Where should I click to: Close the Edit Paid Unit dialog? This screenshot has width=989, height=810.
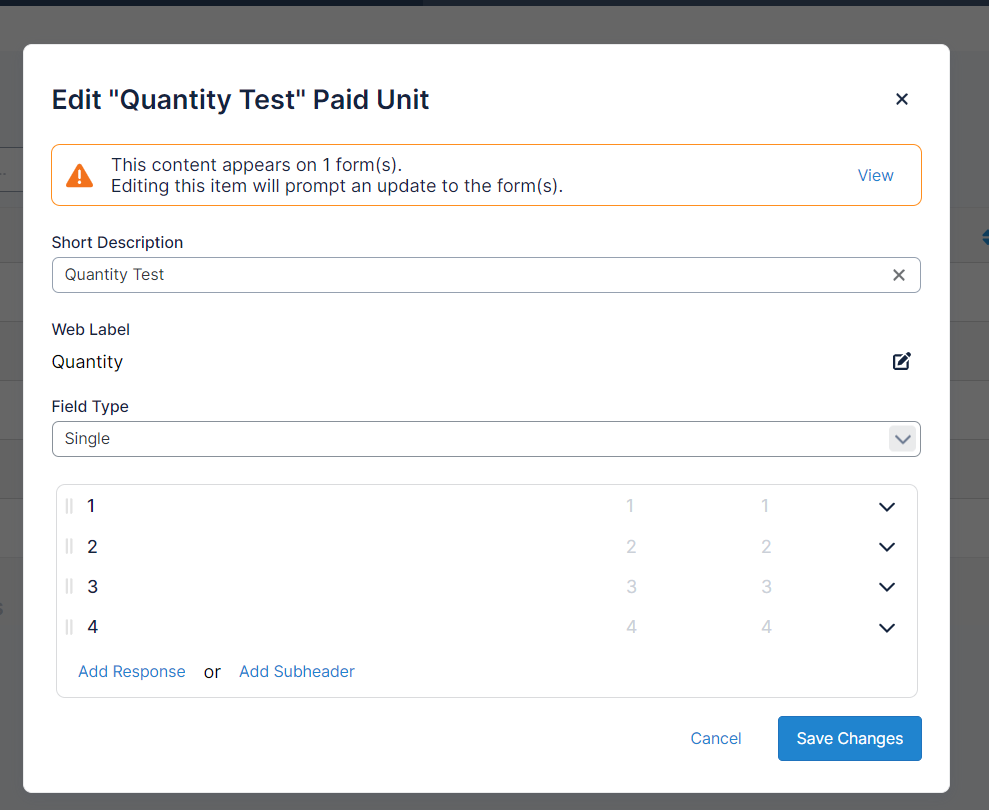(901, 99)
